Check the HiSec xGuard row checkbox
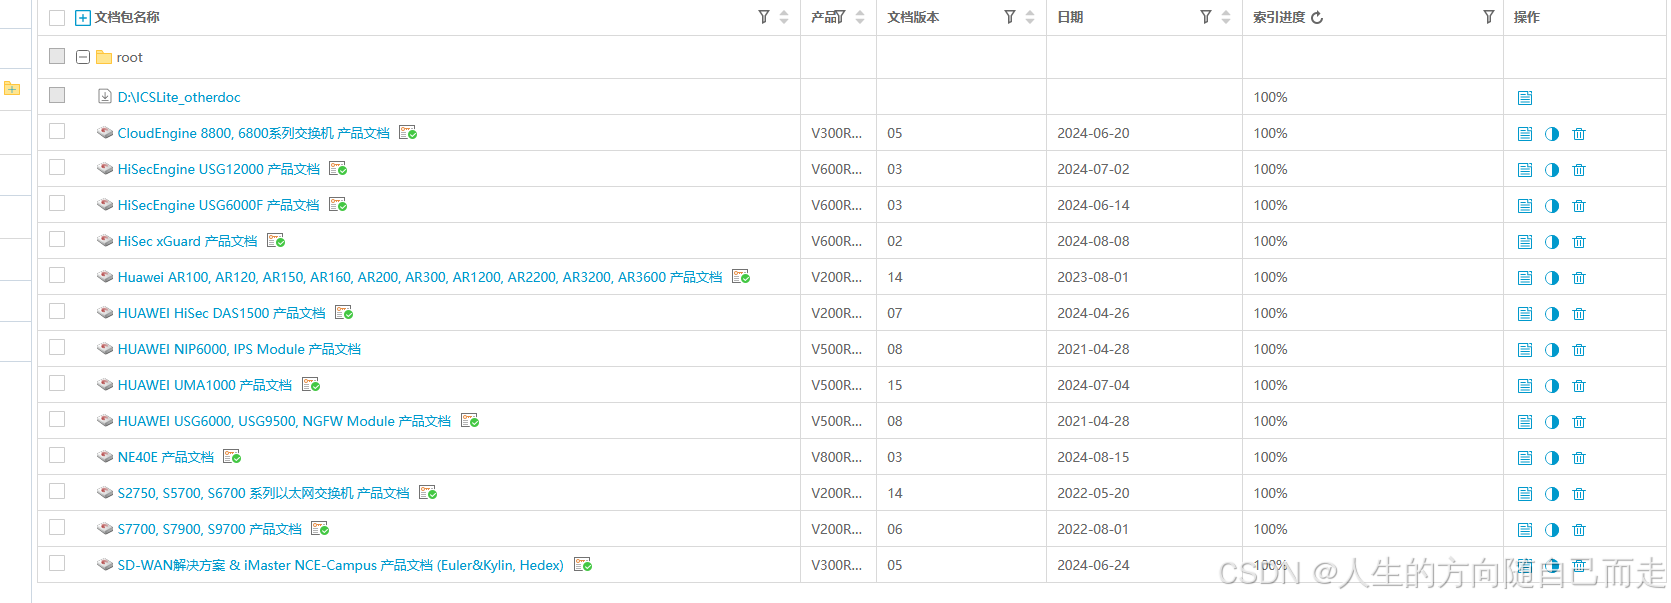Viewport: 1671px width, 603px height. (57, 239)
